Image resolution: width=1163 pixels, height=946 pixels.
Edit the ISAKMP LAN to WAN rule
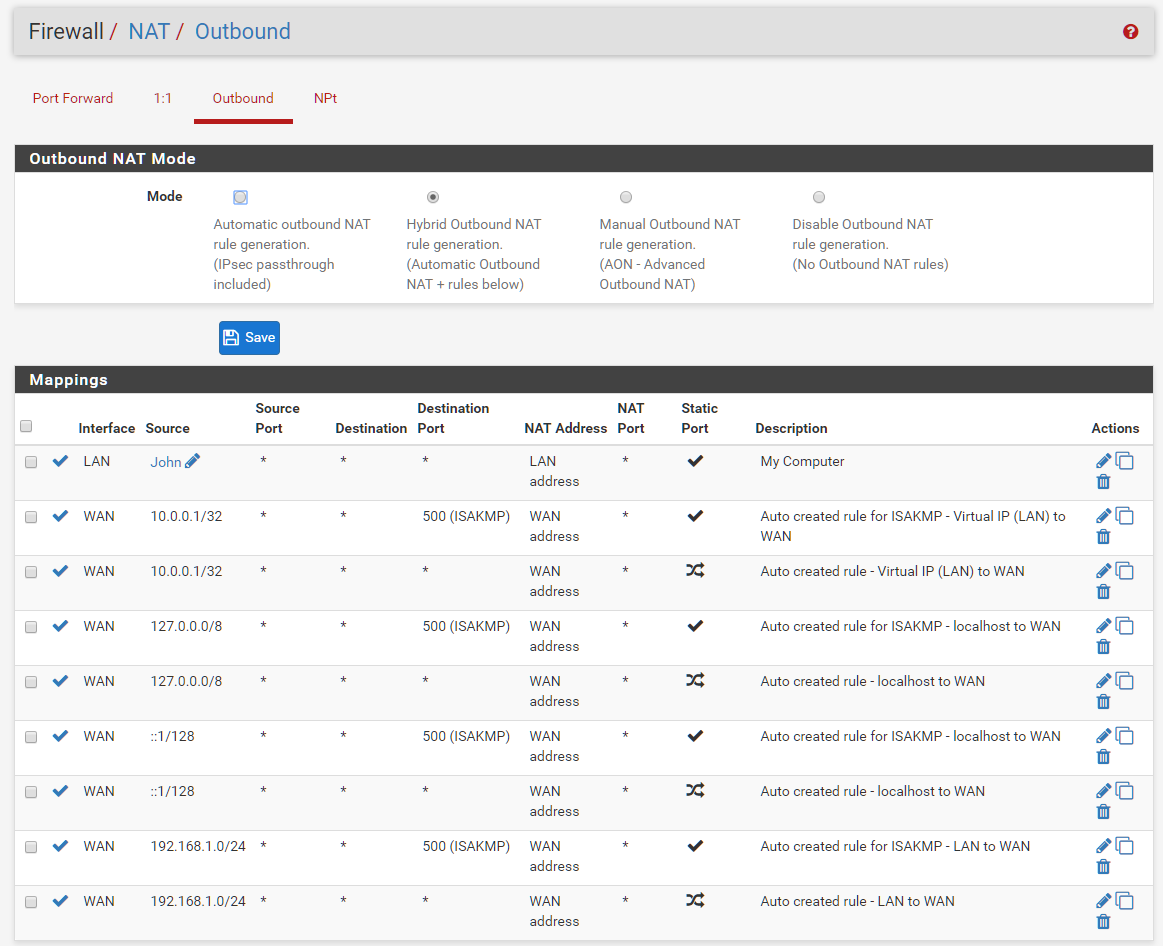coord(1103,846)
